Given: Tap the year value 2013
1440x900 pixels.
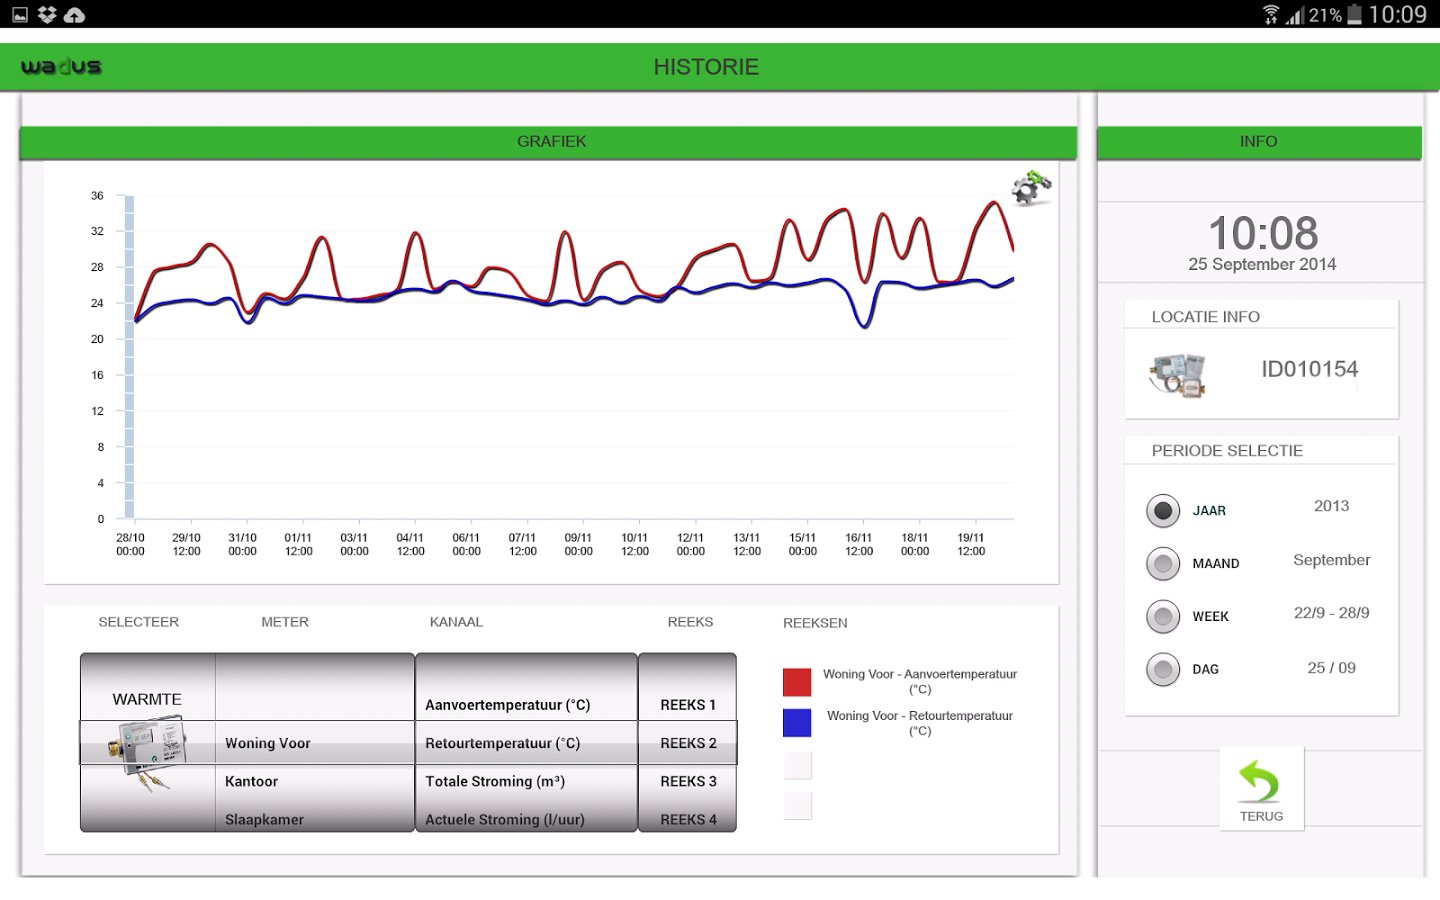Looking at the screenshot, I should [x=1331, y=506].
